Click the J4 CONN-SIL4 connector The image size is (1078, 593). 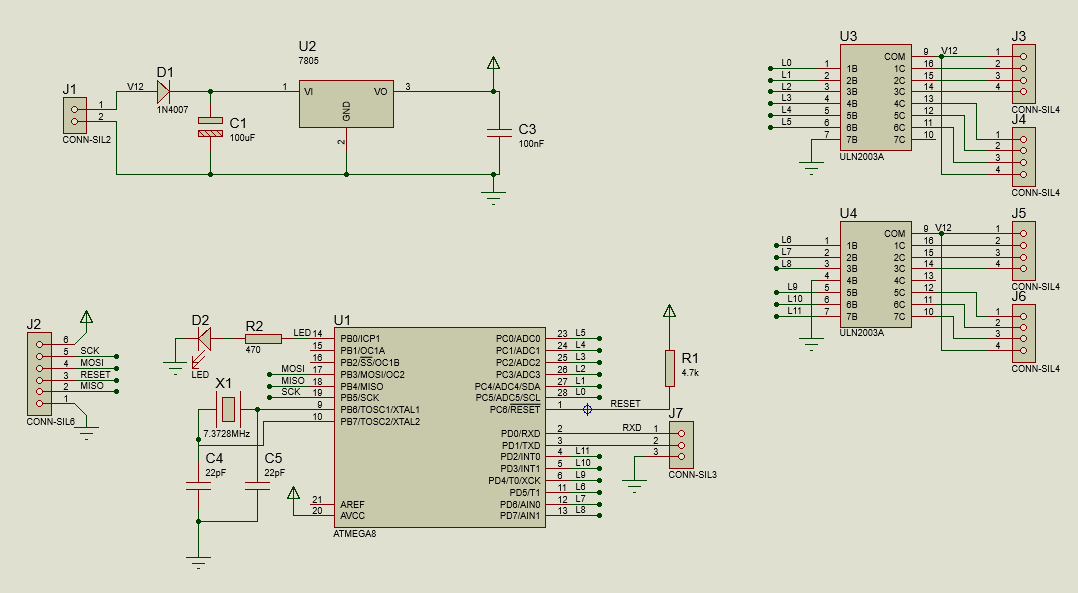[1024, 157]
